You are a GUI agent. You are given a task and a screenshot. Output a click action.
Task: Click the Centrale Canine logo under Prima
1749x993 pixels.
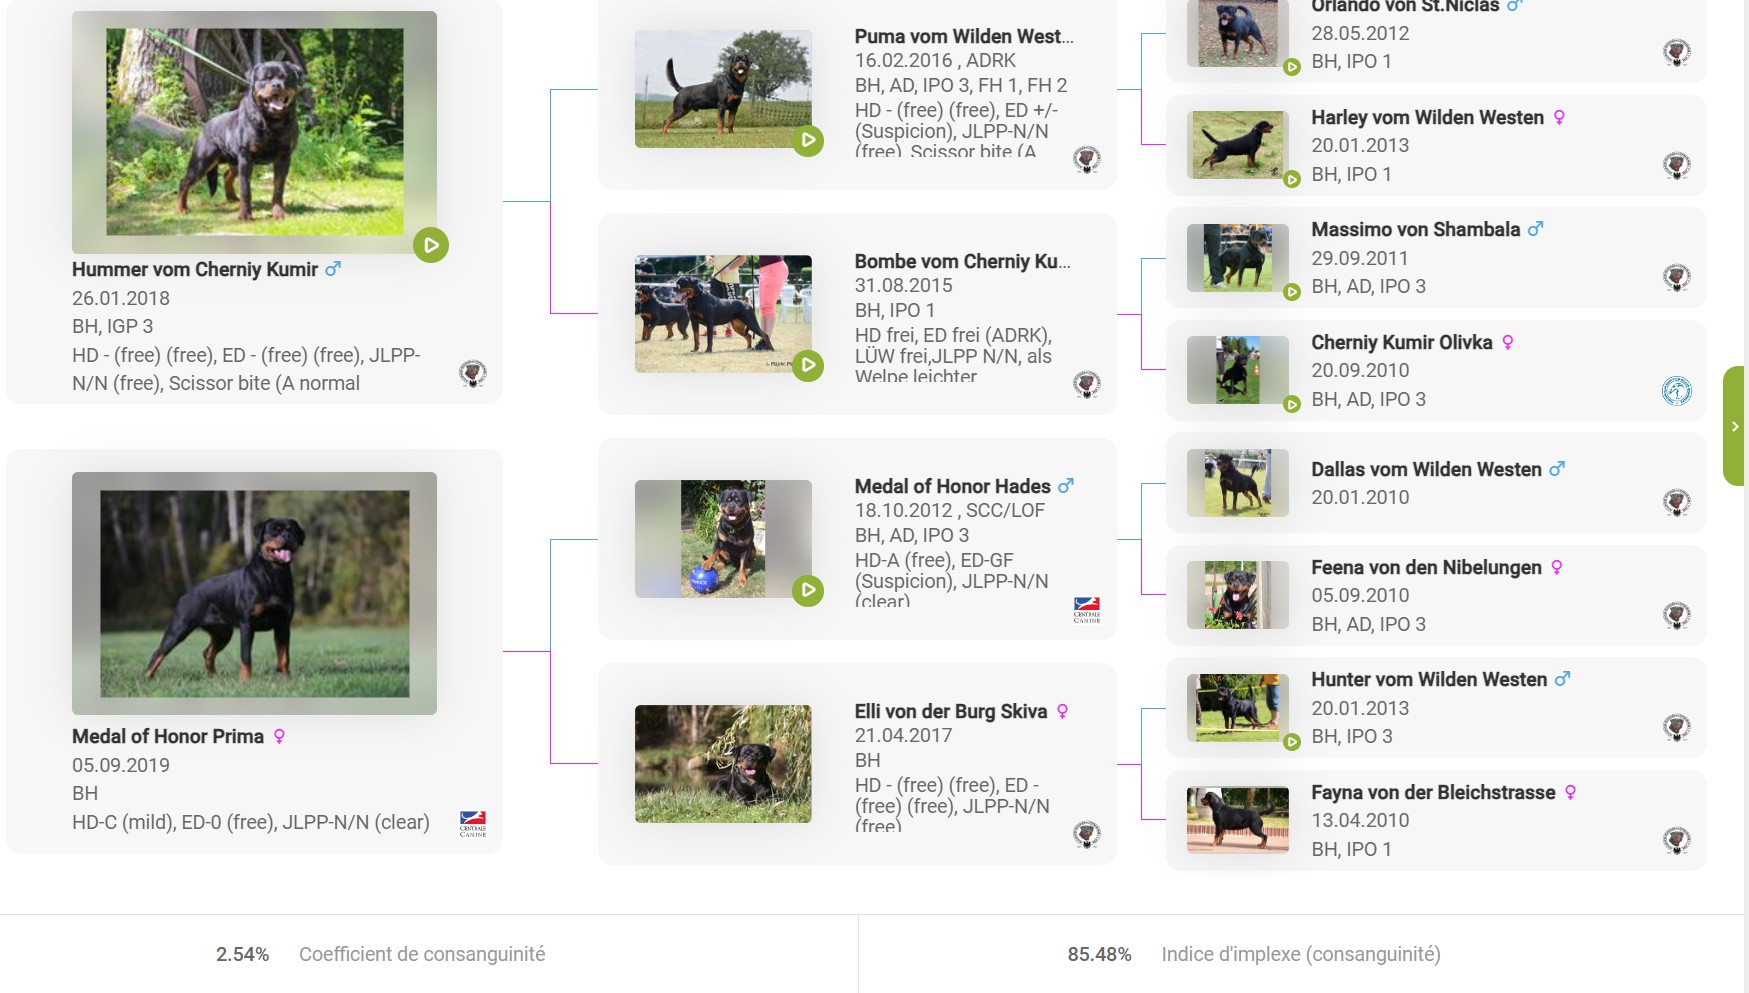pyautogui.click(x=473, y=823)
